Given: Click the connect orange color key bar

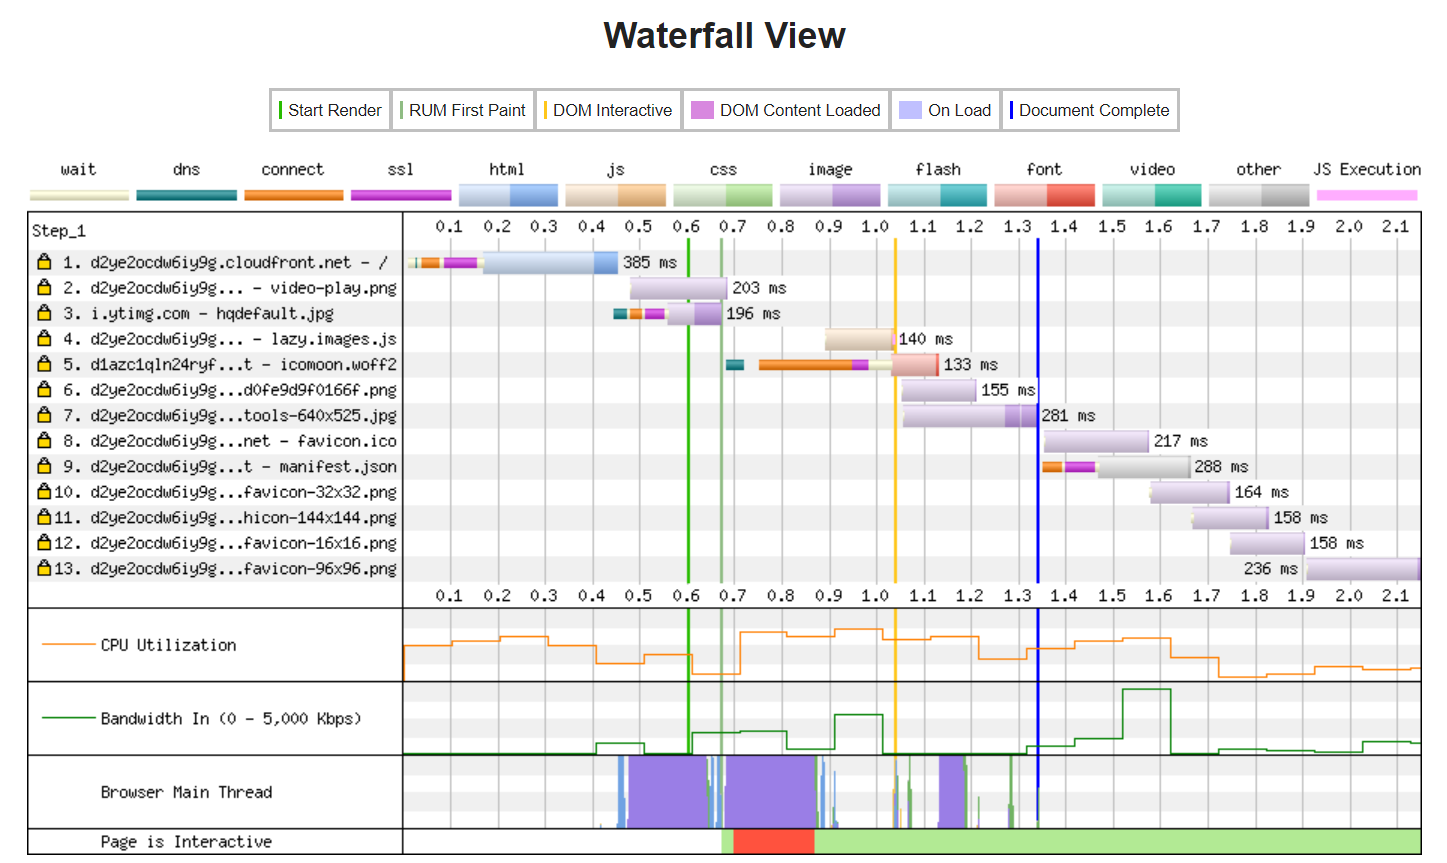Looking at the screenshot, I should coord(293,195).
